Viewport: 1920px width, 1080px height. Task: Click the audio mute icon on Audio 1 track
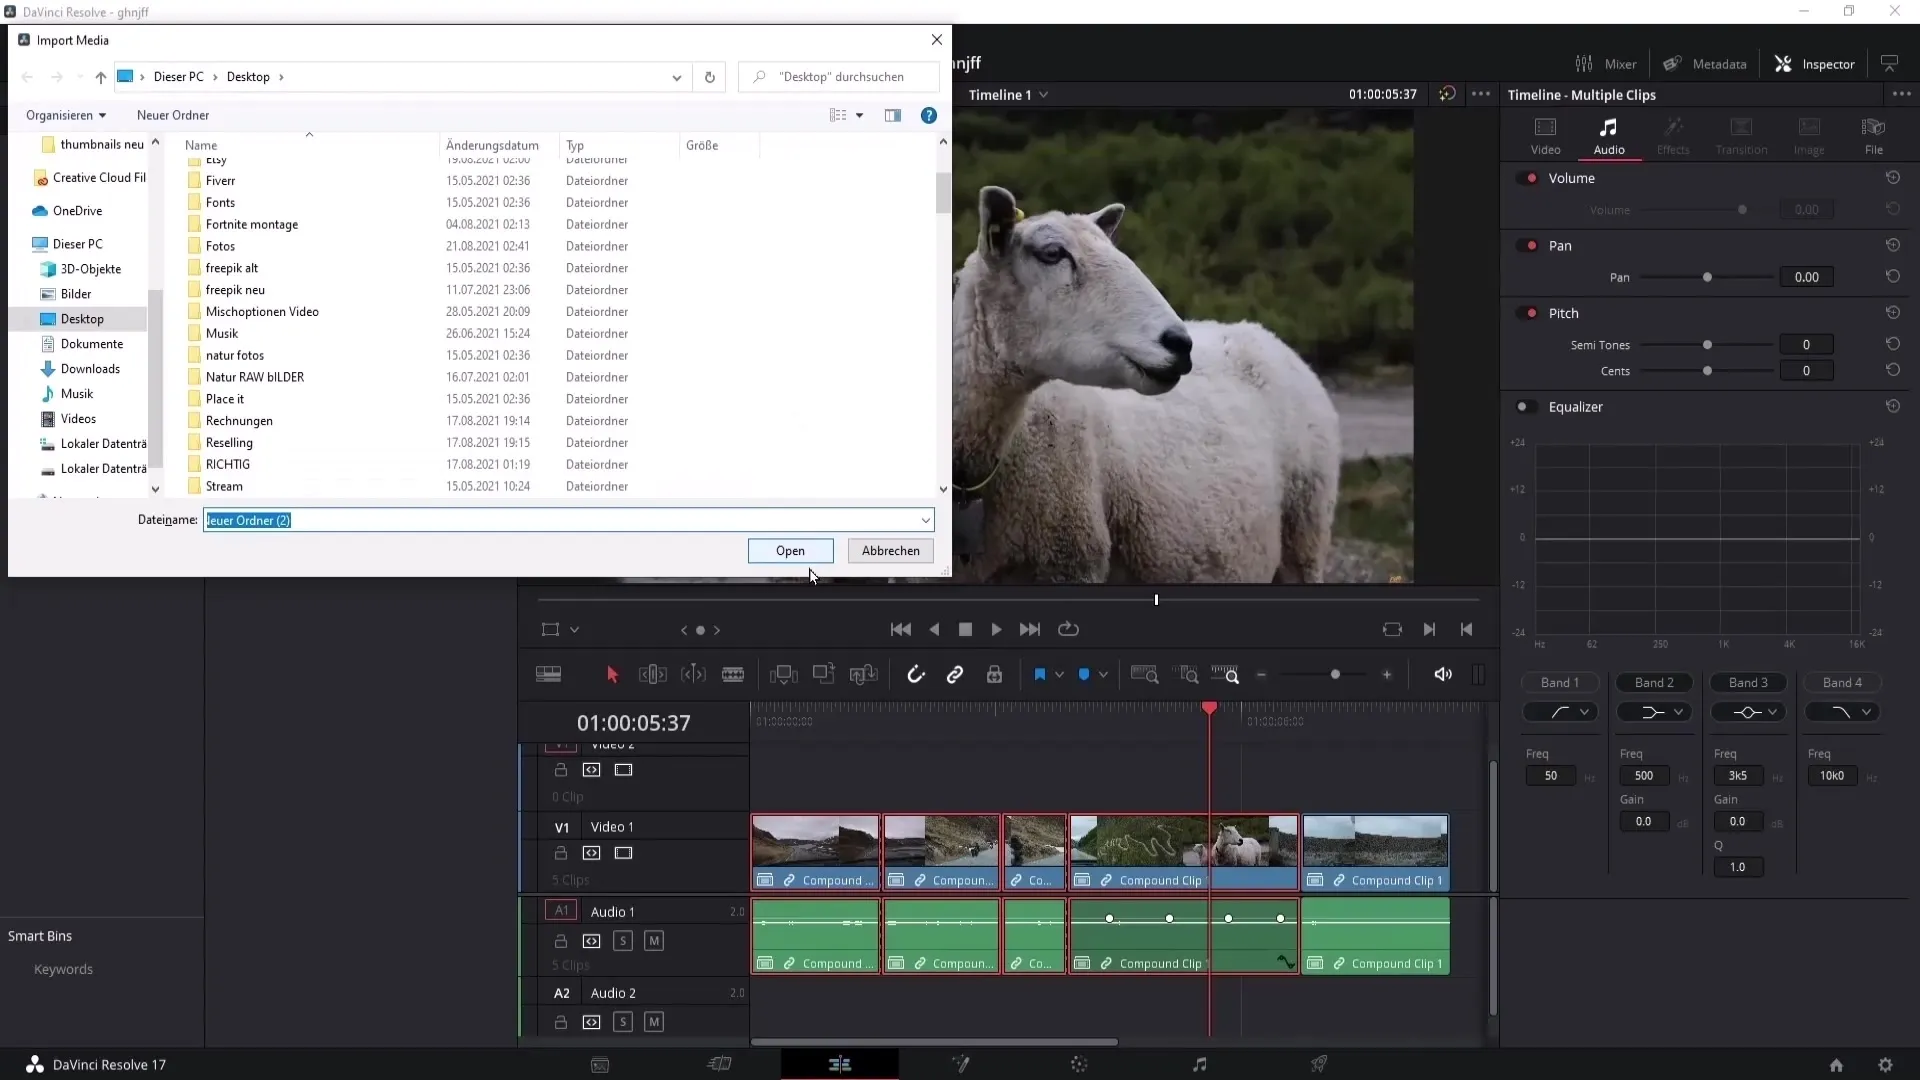(x=654, y=940)
